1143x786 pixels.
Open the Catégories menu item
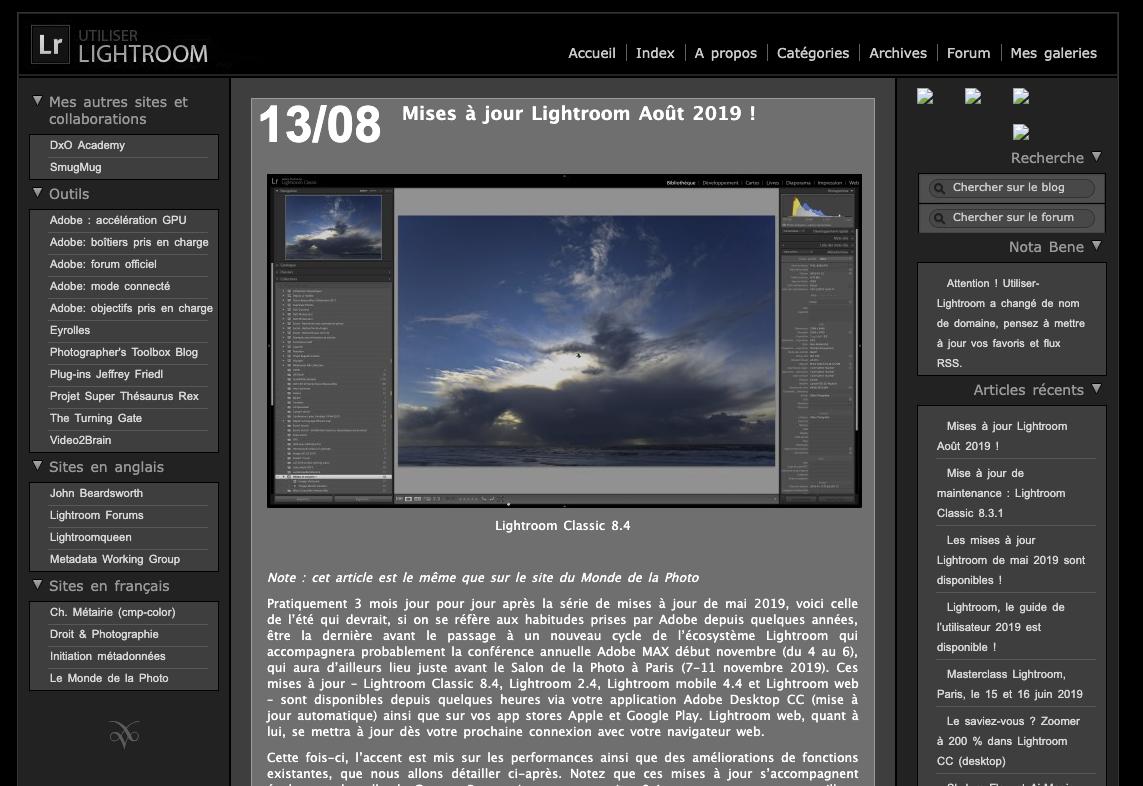812,53
